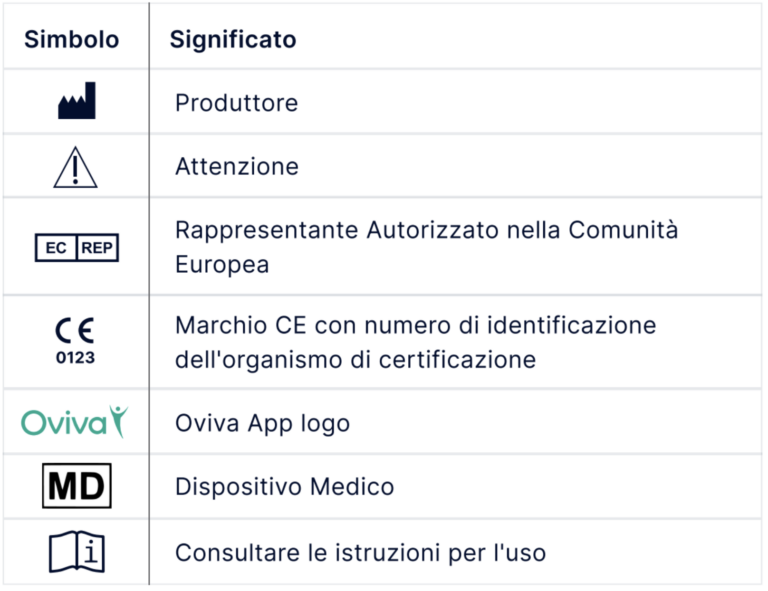The image size is (768, 591).
Task: Click the EC REP symbol
Action: [x=77, y=248]
